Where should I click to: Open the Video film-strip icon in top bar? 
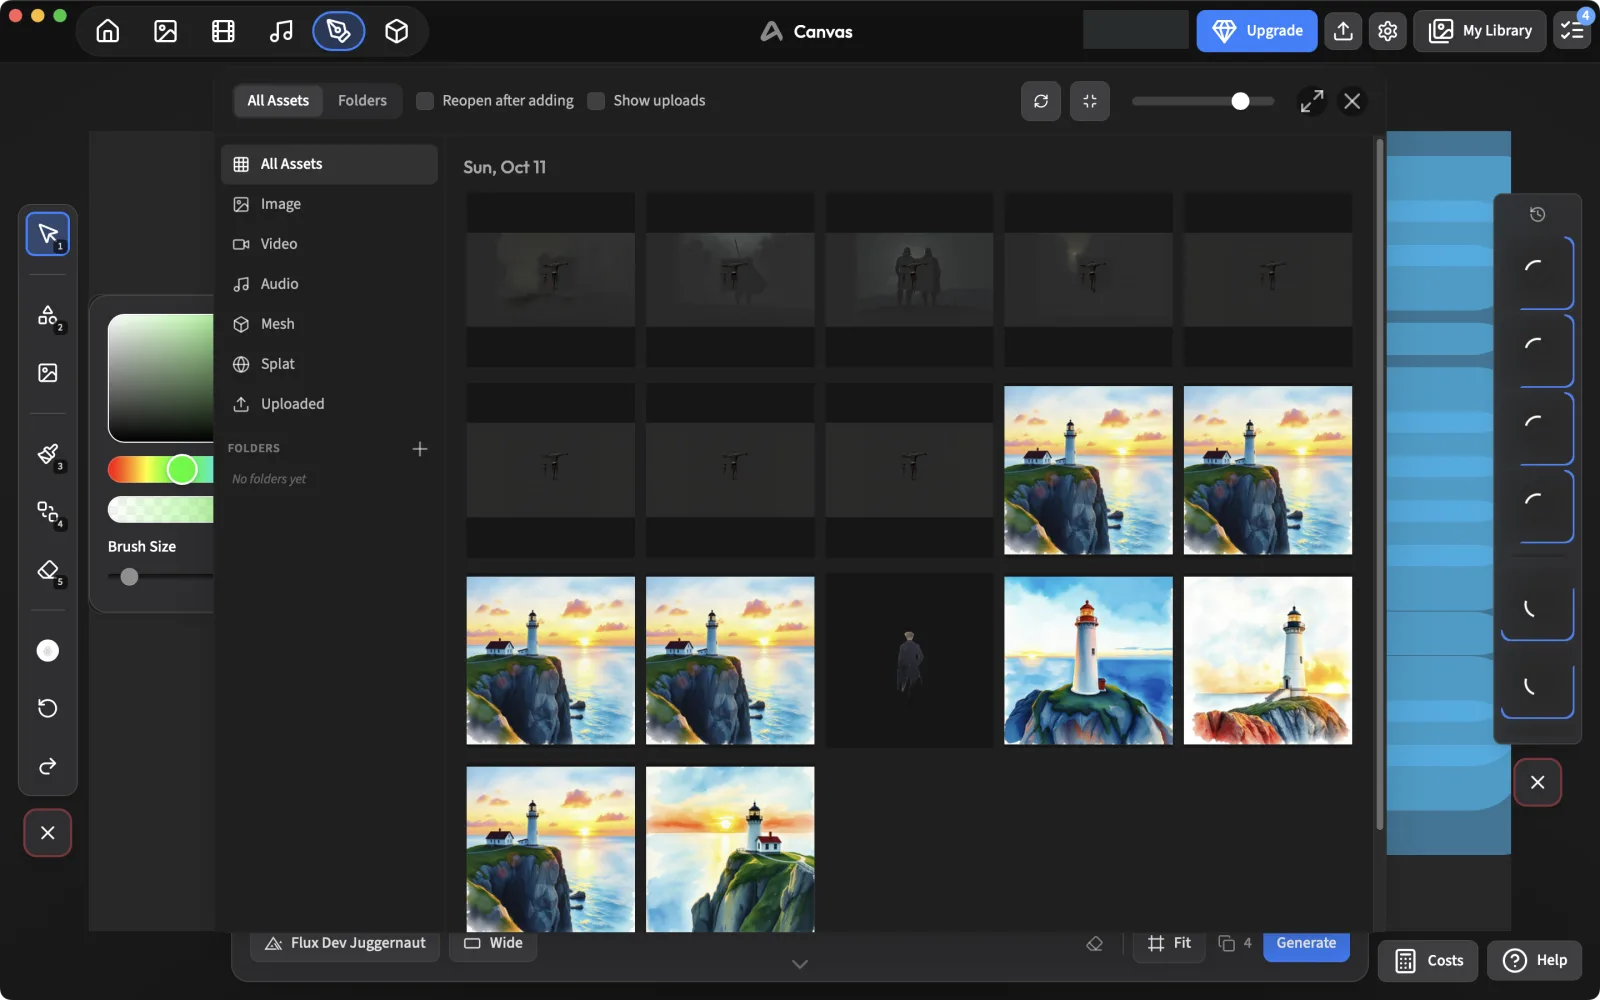tap(223, 31)
